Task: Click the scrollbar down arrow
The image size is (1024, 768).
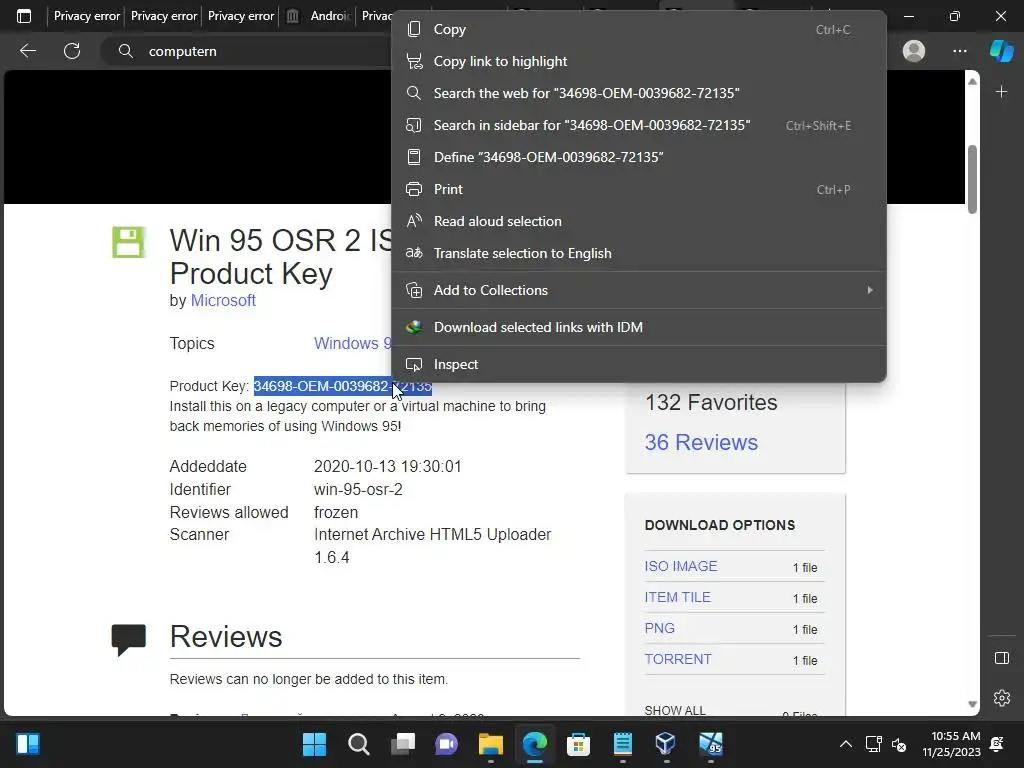Action: point(972,704)
